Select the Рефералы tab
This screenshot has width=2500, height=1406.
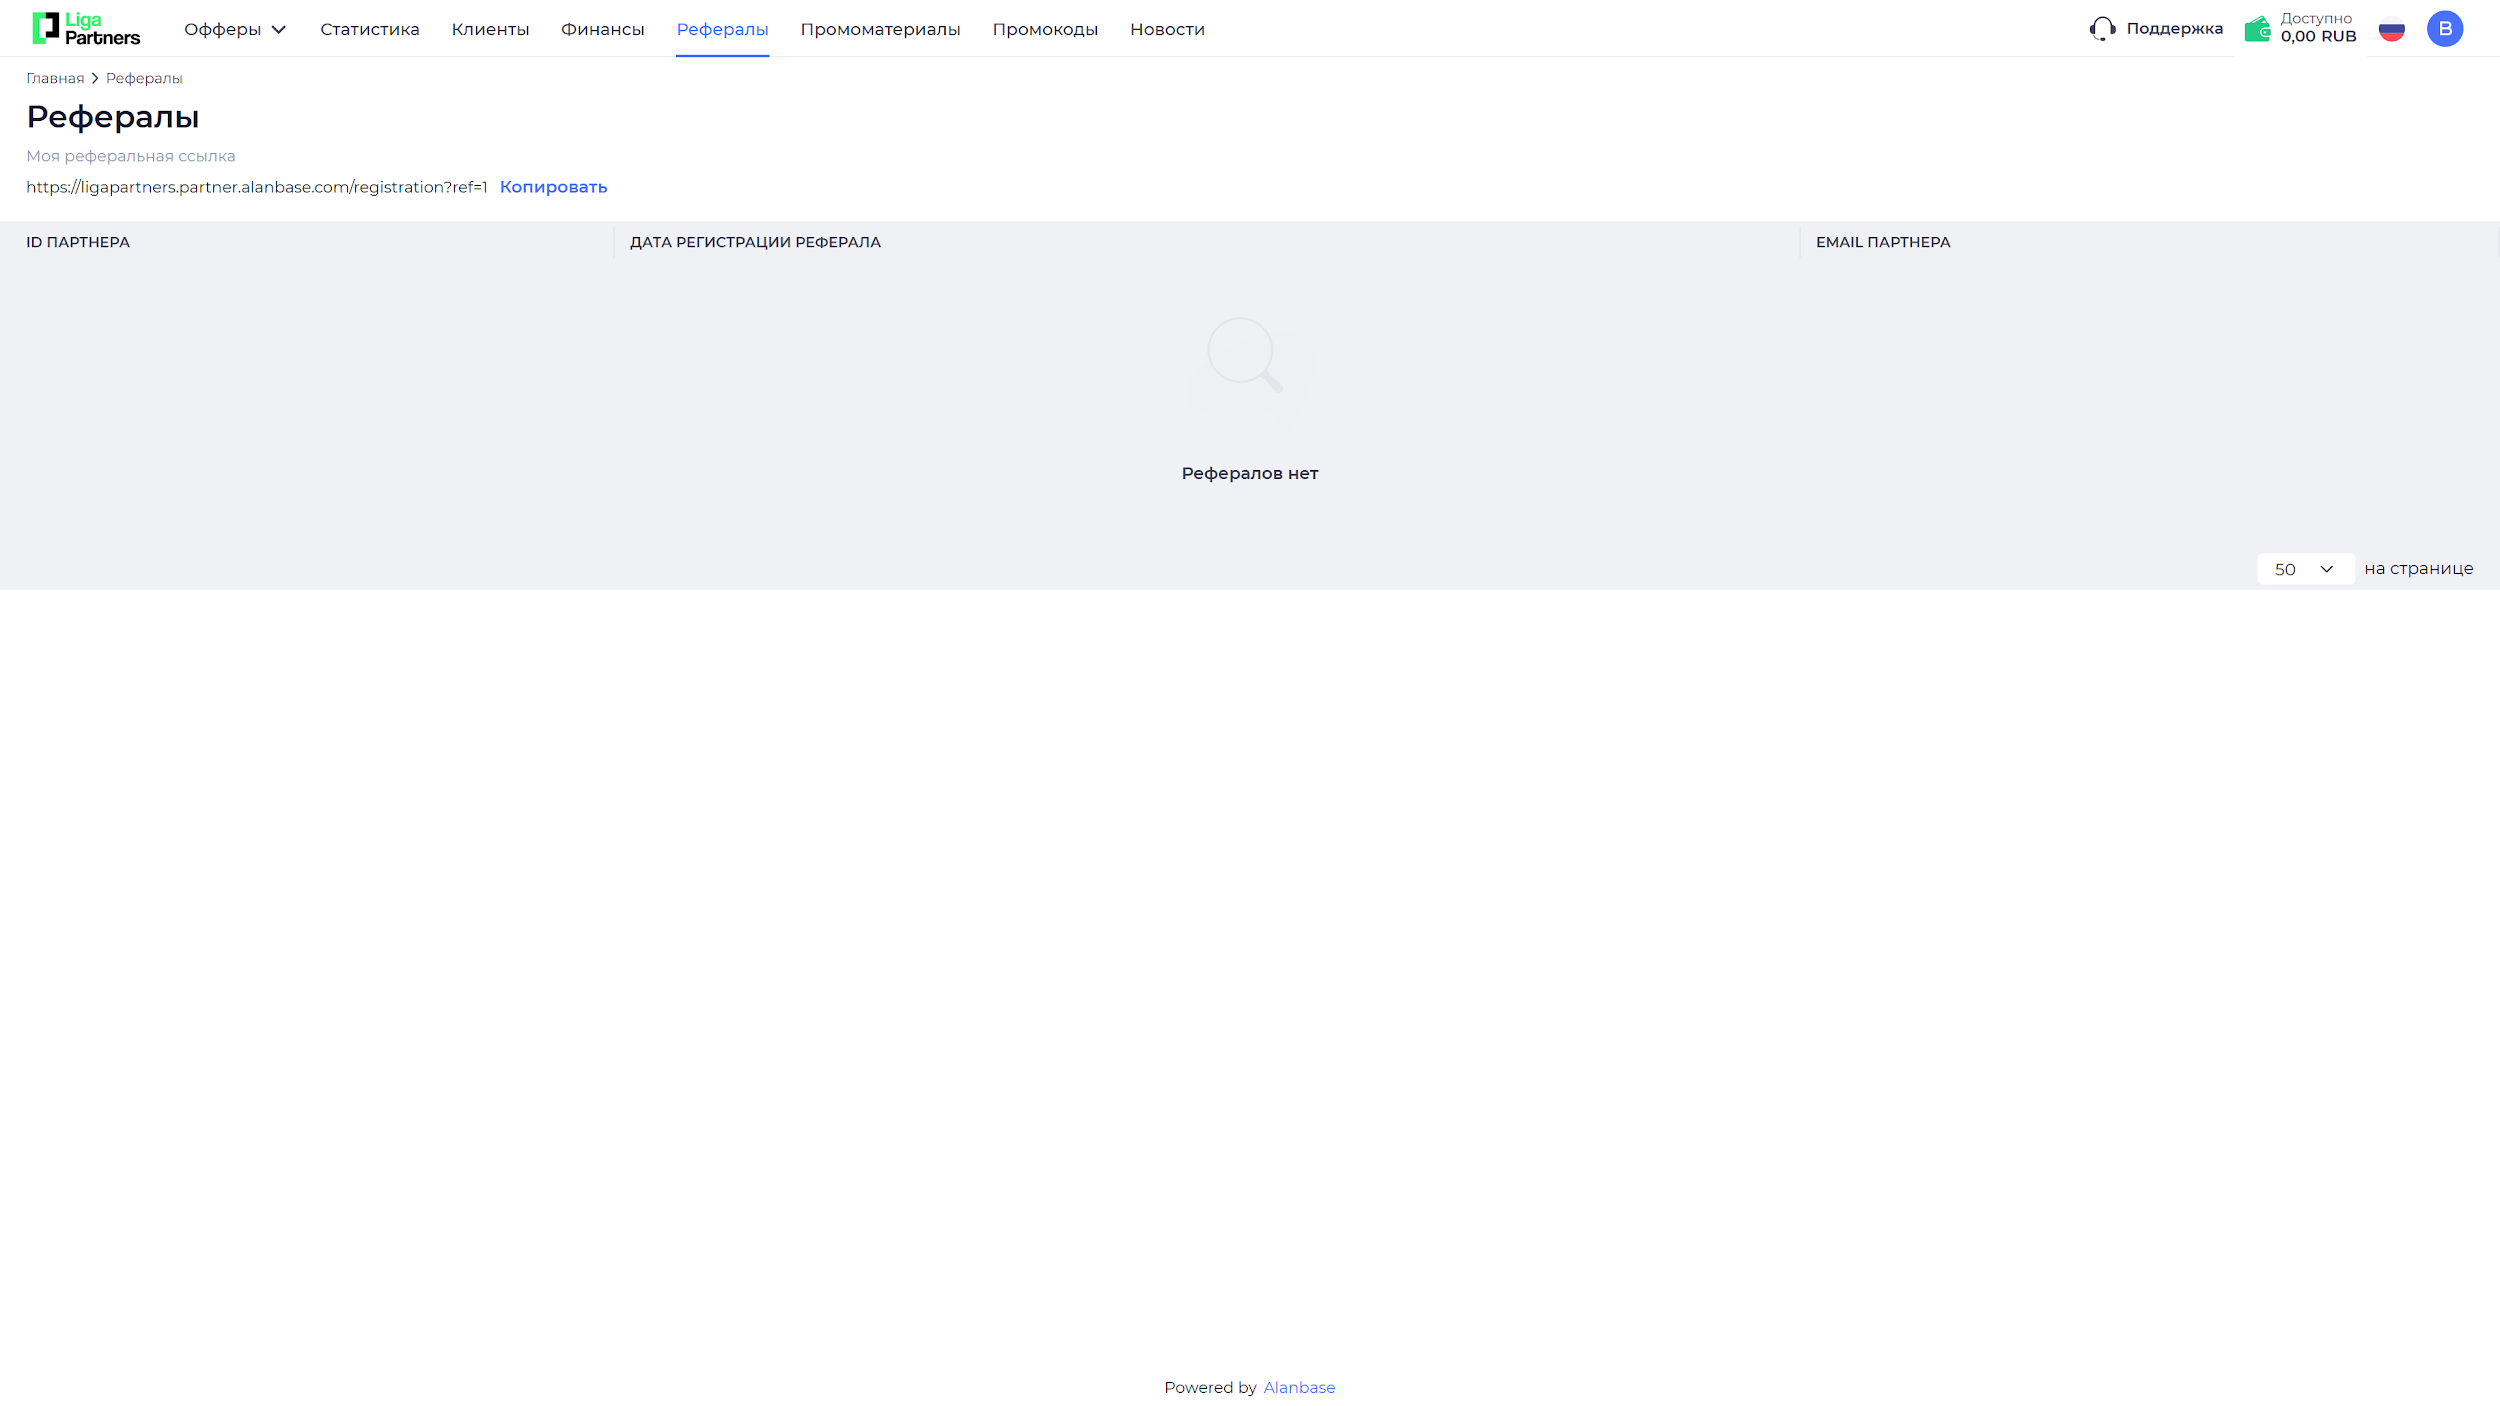pyautogui.click(x=722, y=29)
